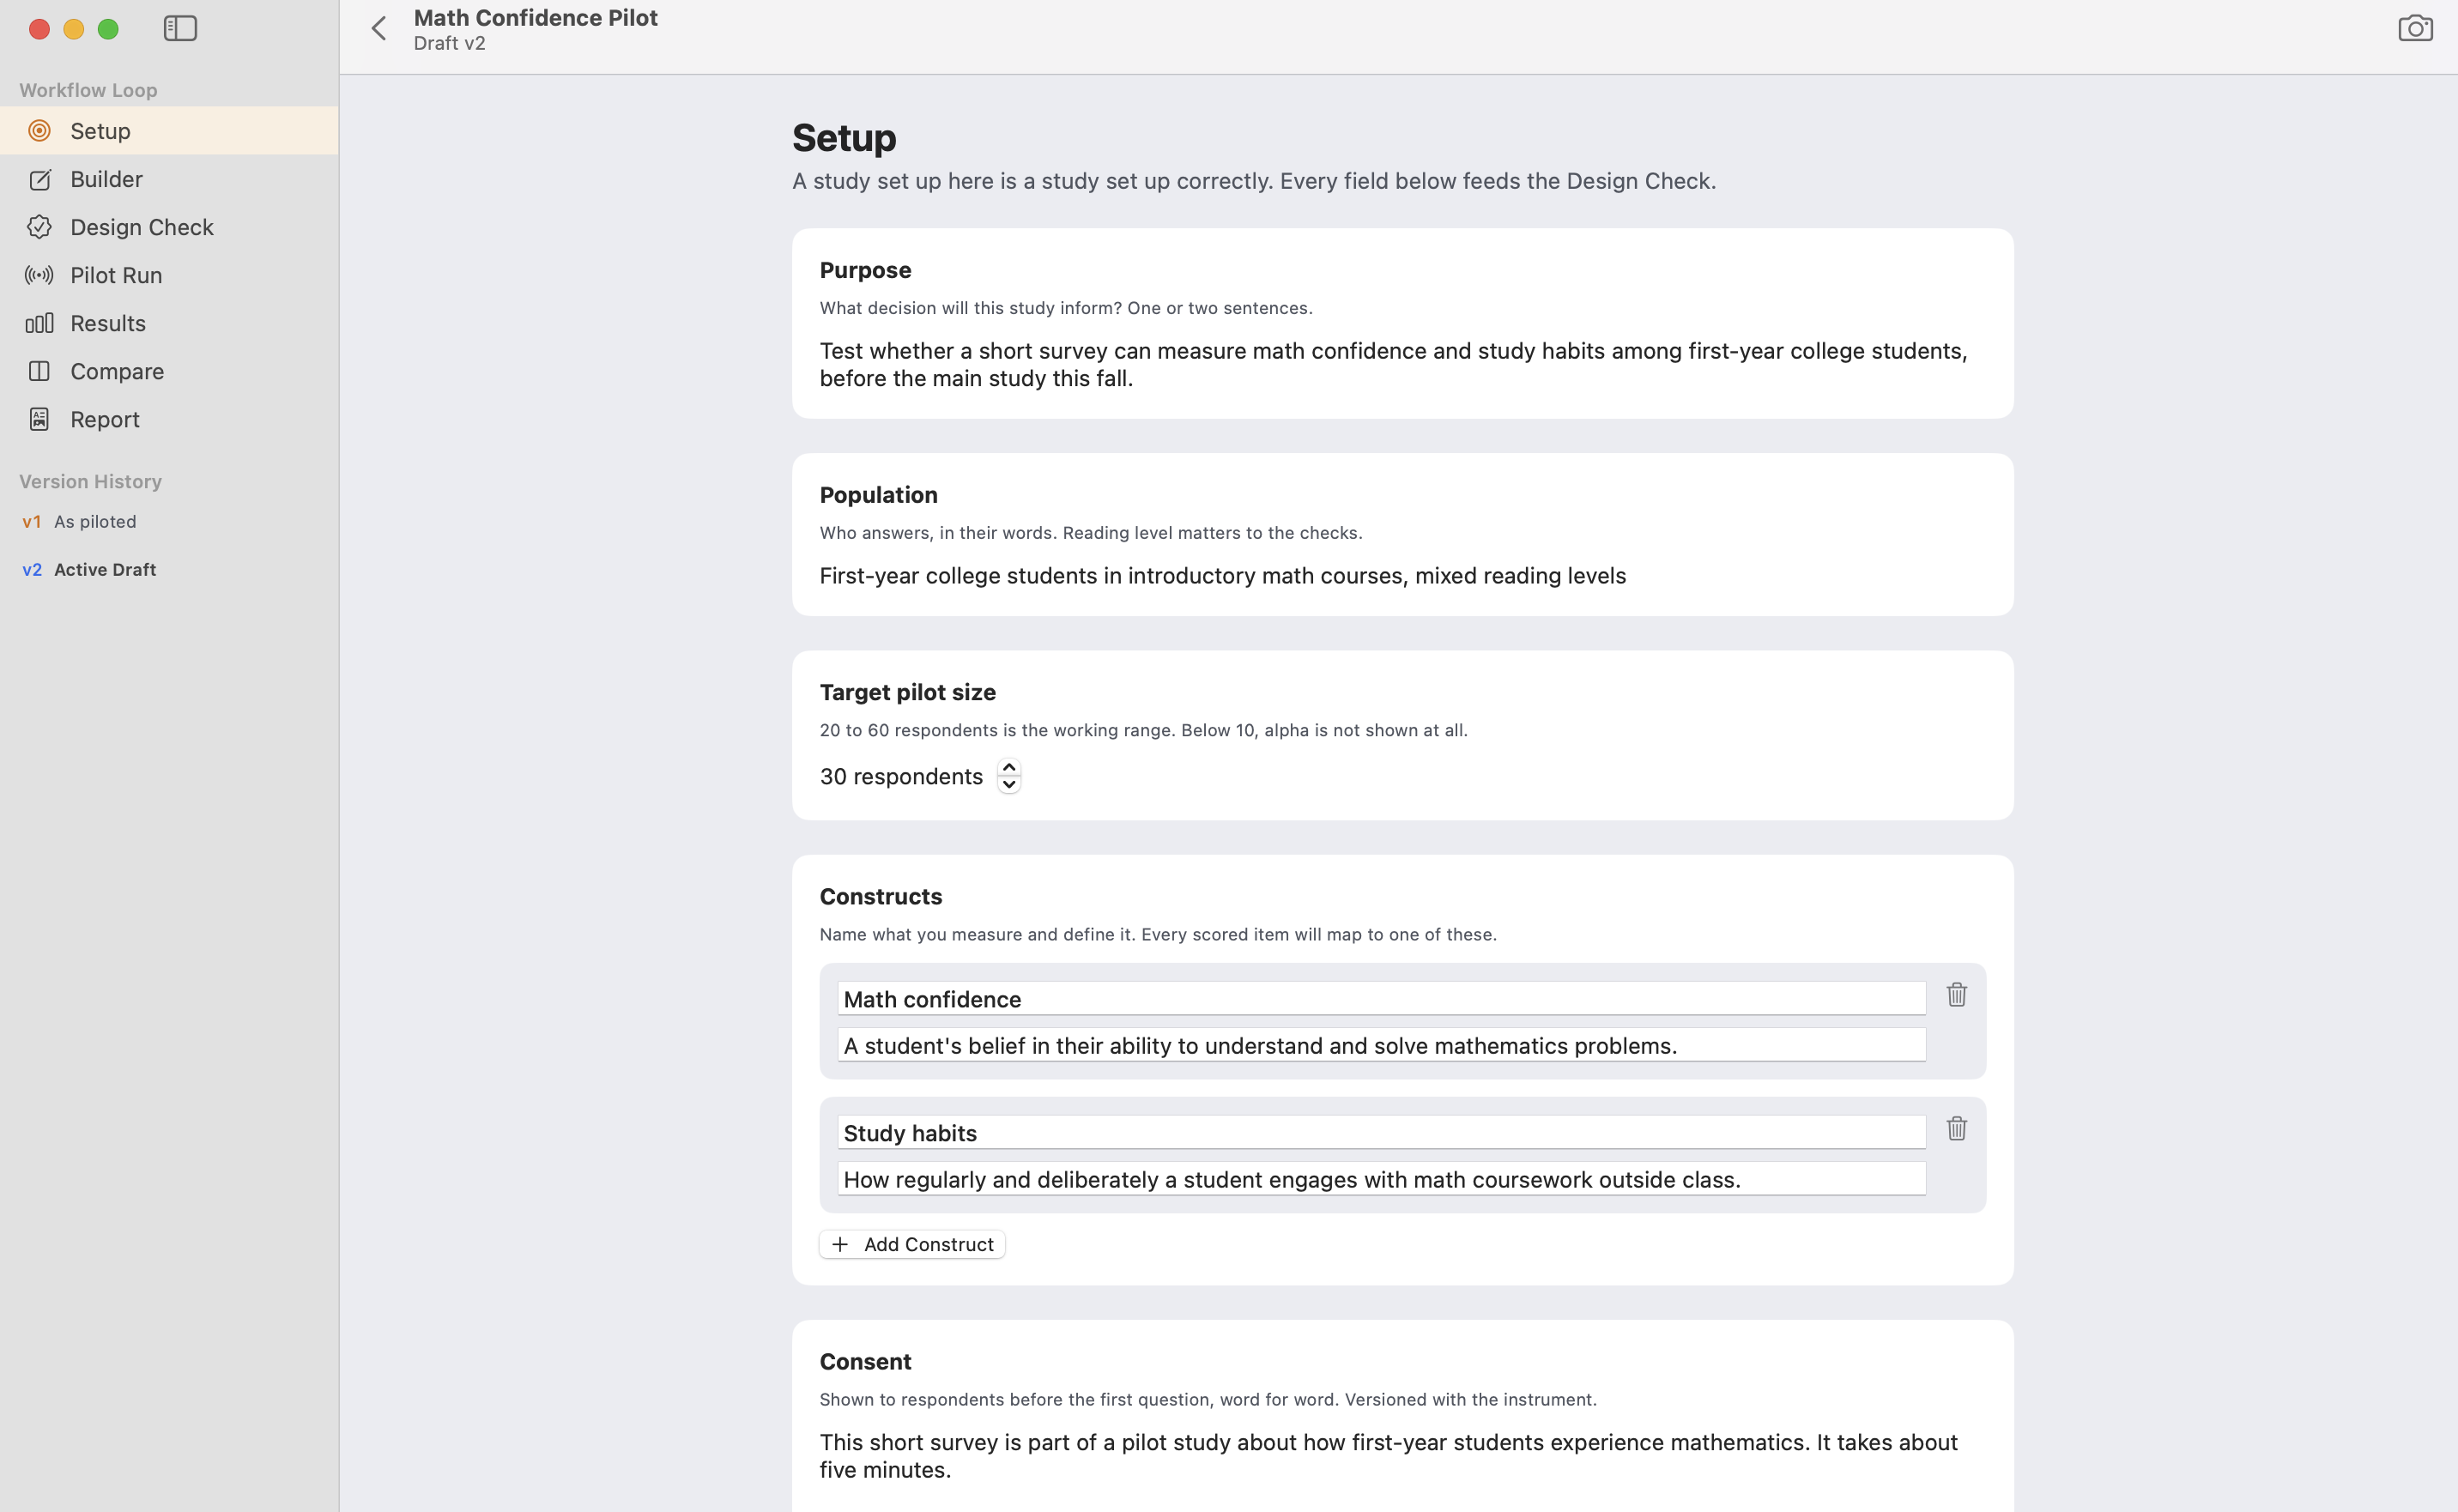Open the Design Check section

pos(169,227)
